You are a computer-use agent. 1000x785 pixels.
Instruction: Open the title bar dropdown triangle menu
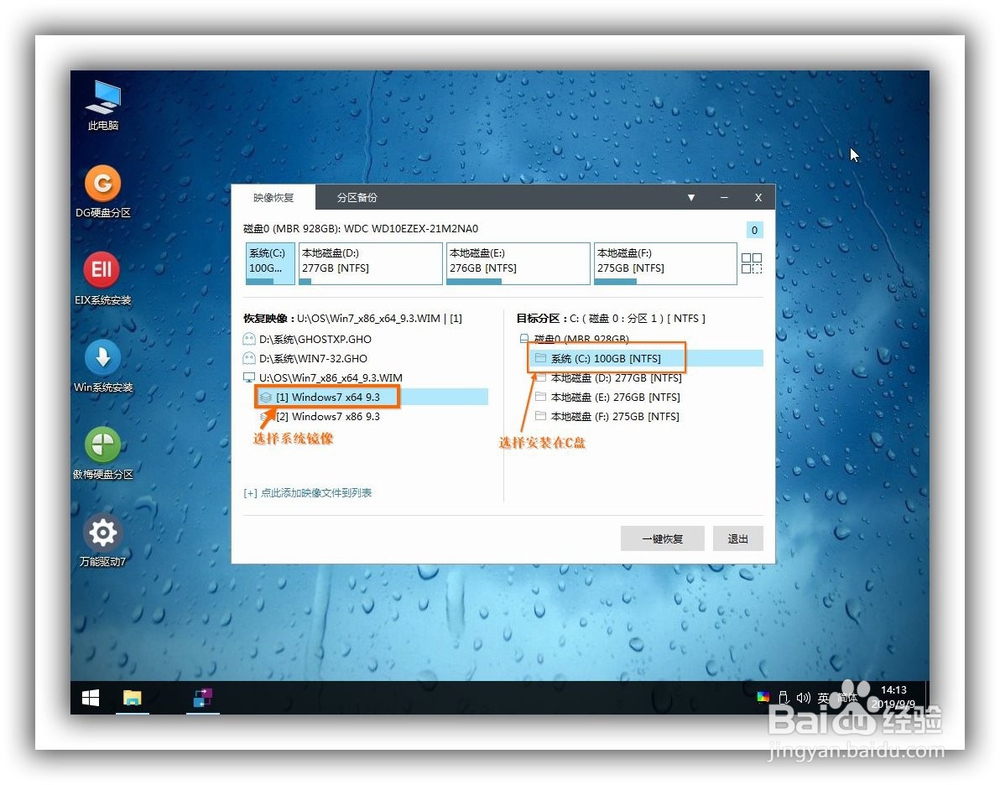coord(691,198)
